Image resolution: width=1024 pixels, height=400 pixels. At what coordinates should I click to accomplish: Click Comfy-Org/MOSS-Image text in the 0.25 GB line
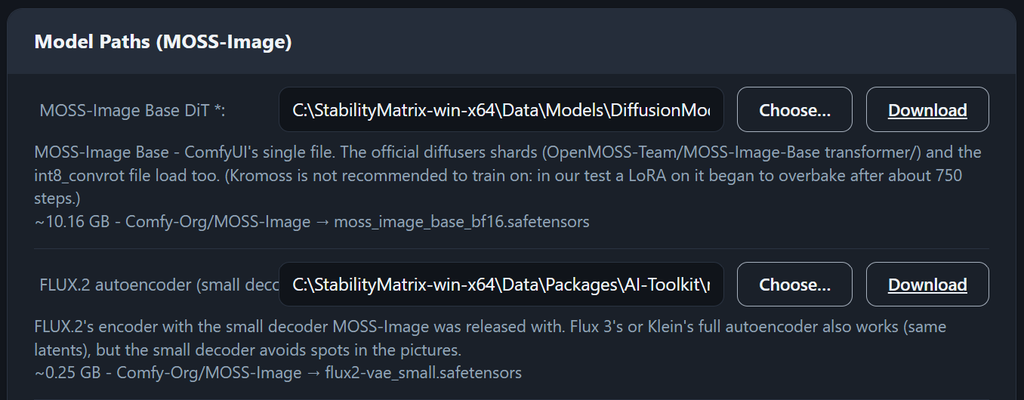click(x=210, y=373)
